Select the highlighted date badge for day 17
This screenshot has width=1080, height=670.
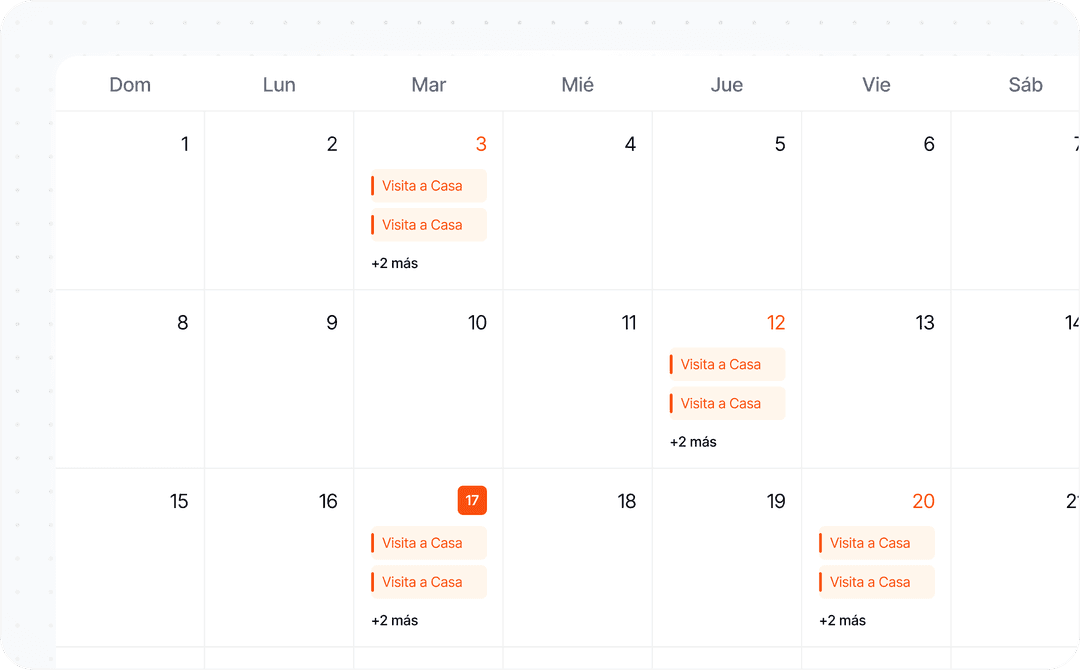coord(471,500)
